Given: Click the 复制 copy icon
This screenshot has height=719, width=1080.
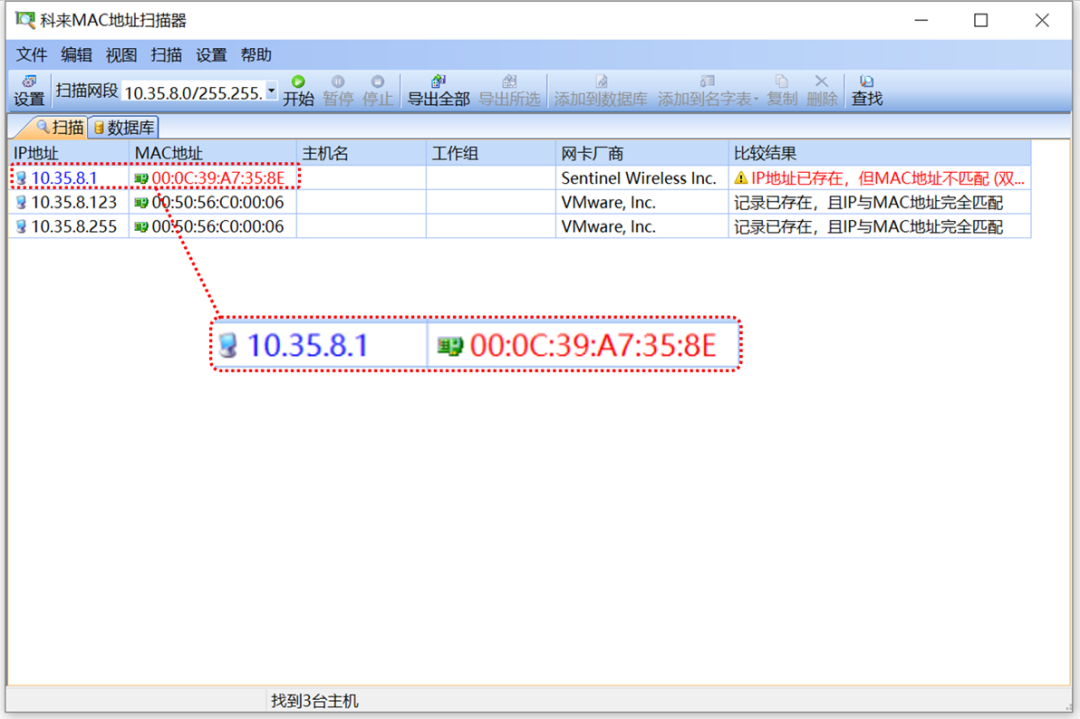Looking at the screenshot, I should [782, 90].
